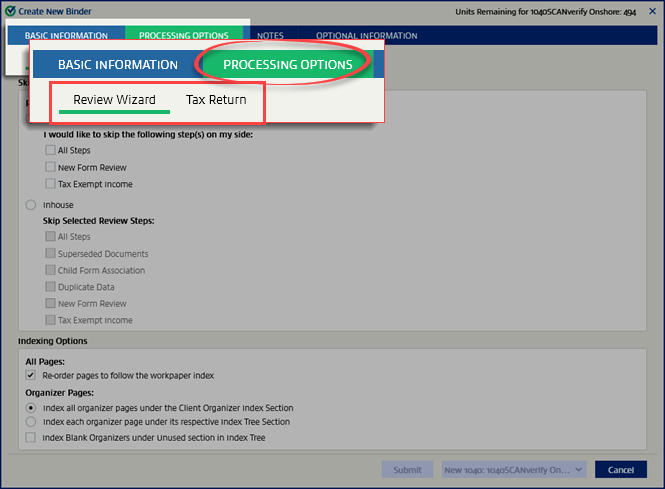Select the Inhouse radio button
Viewport: 665px width, 489px height.
pos(31,205)
